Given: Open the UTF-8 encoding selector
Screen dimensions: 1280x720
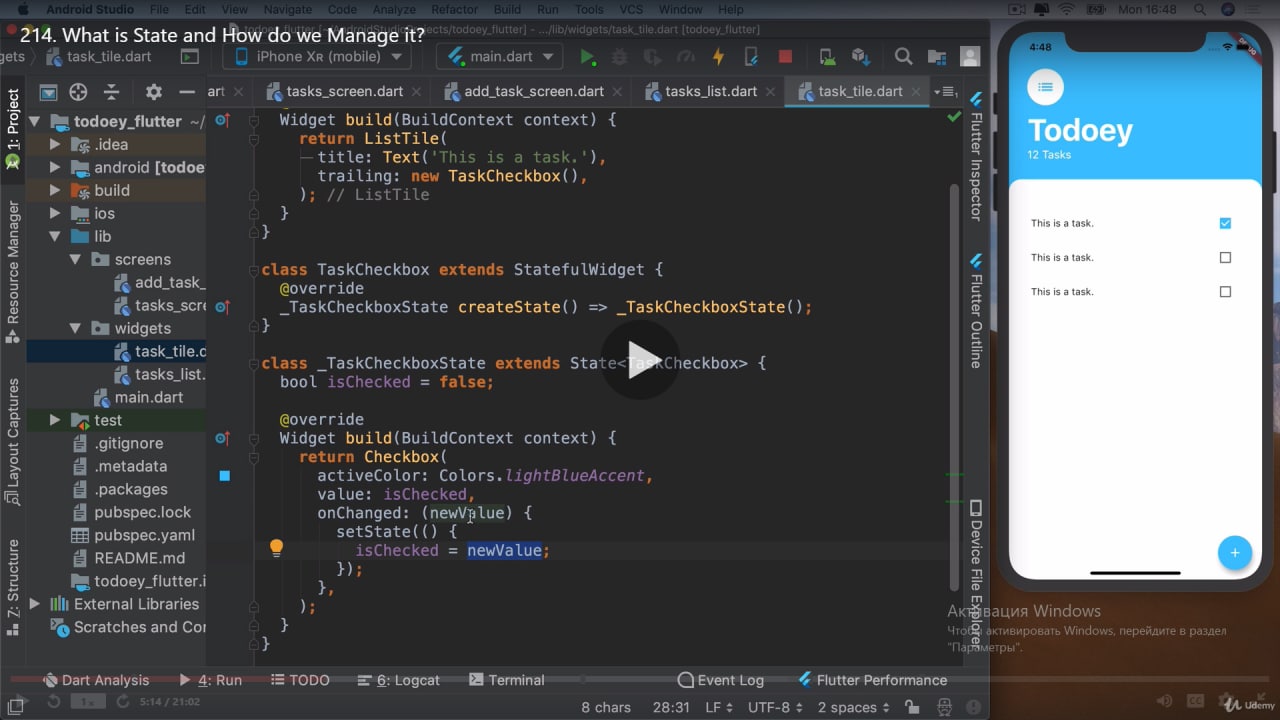Looking at the screenshot, I should 775,707.
